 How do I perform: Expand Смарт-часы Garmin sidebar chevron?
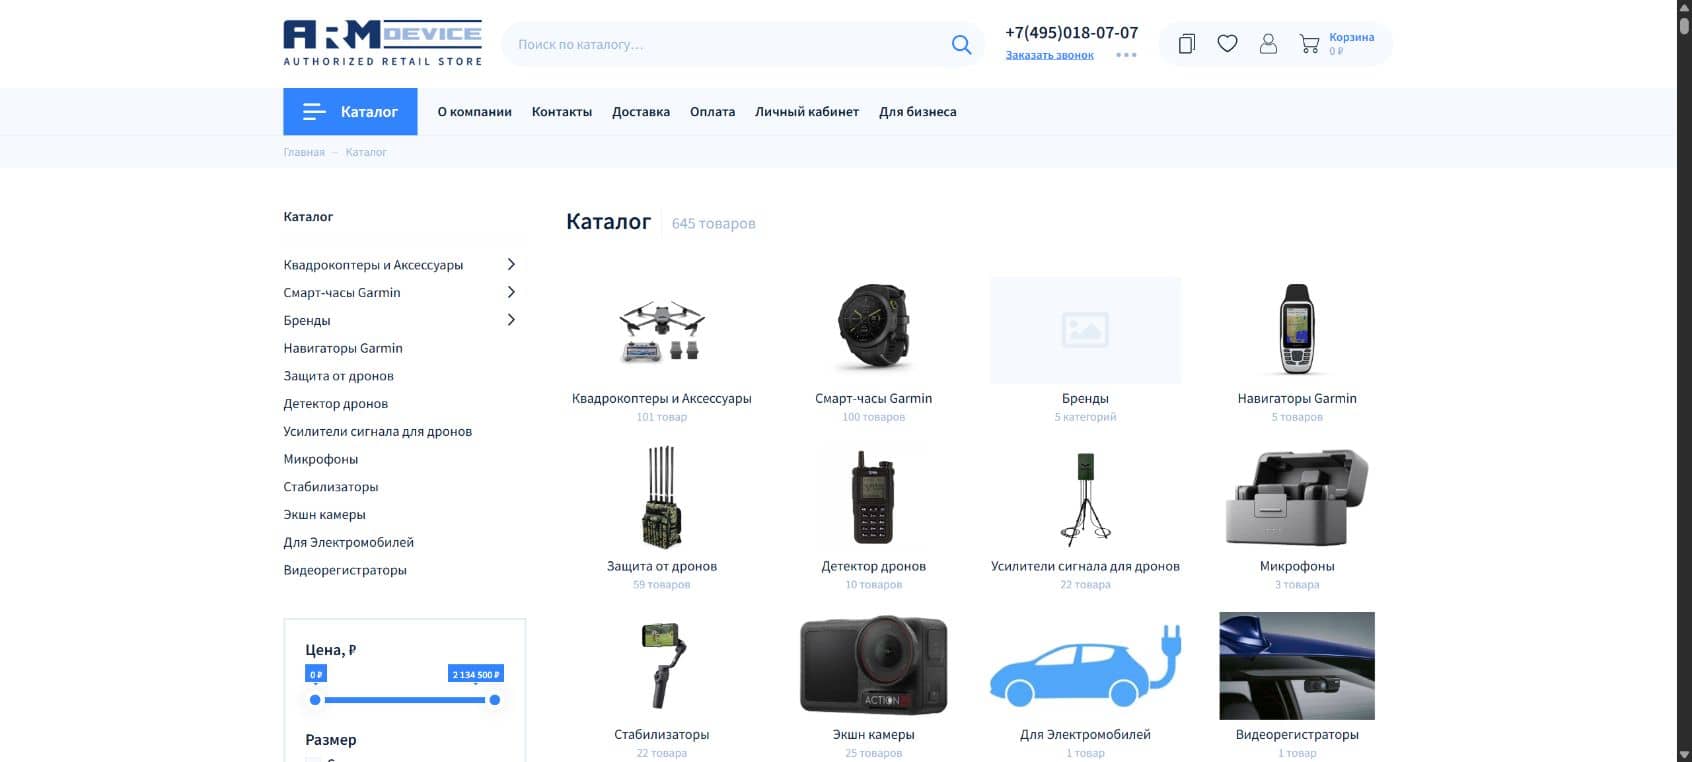coord(511,292)
